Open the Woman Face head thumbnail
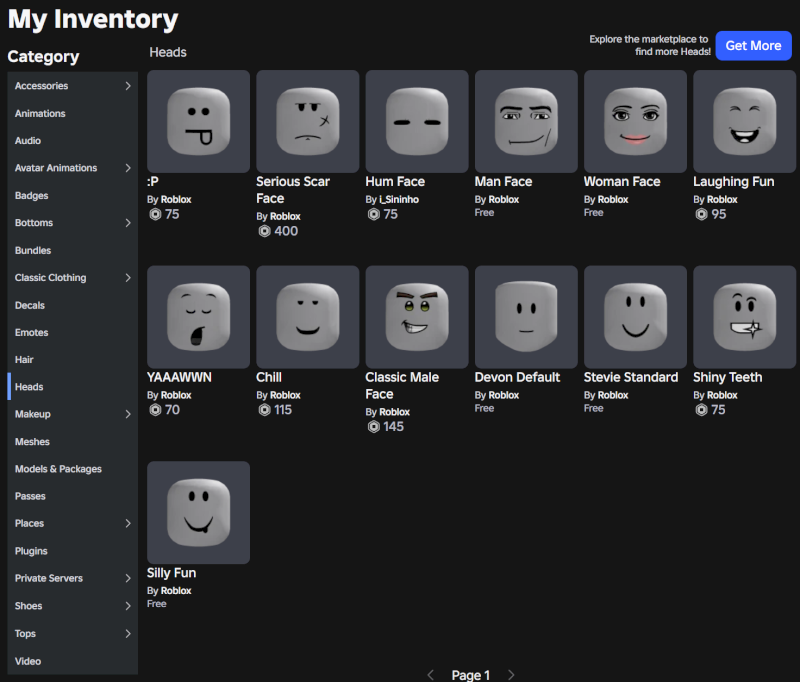 635,121
